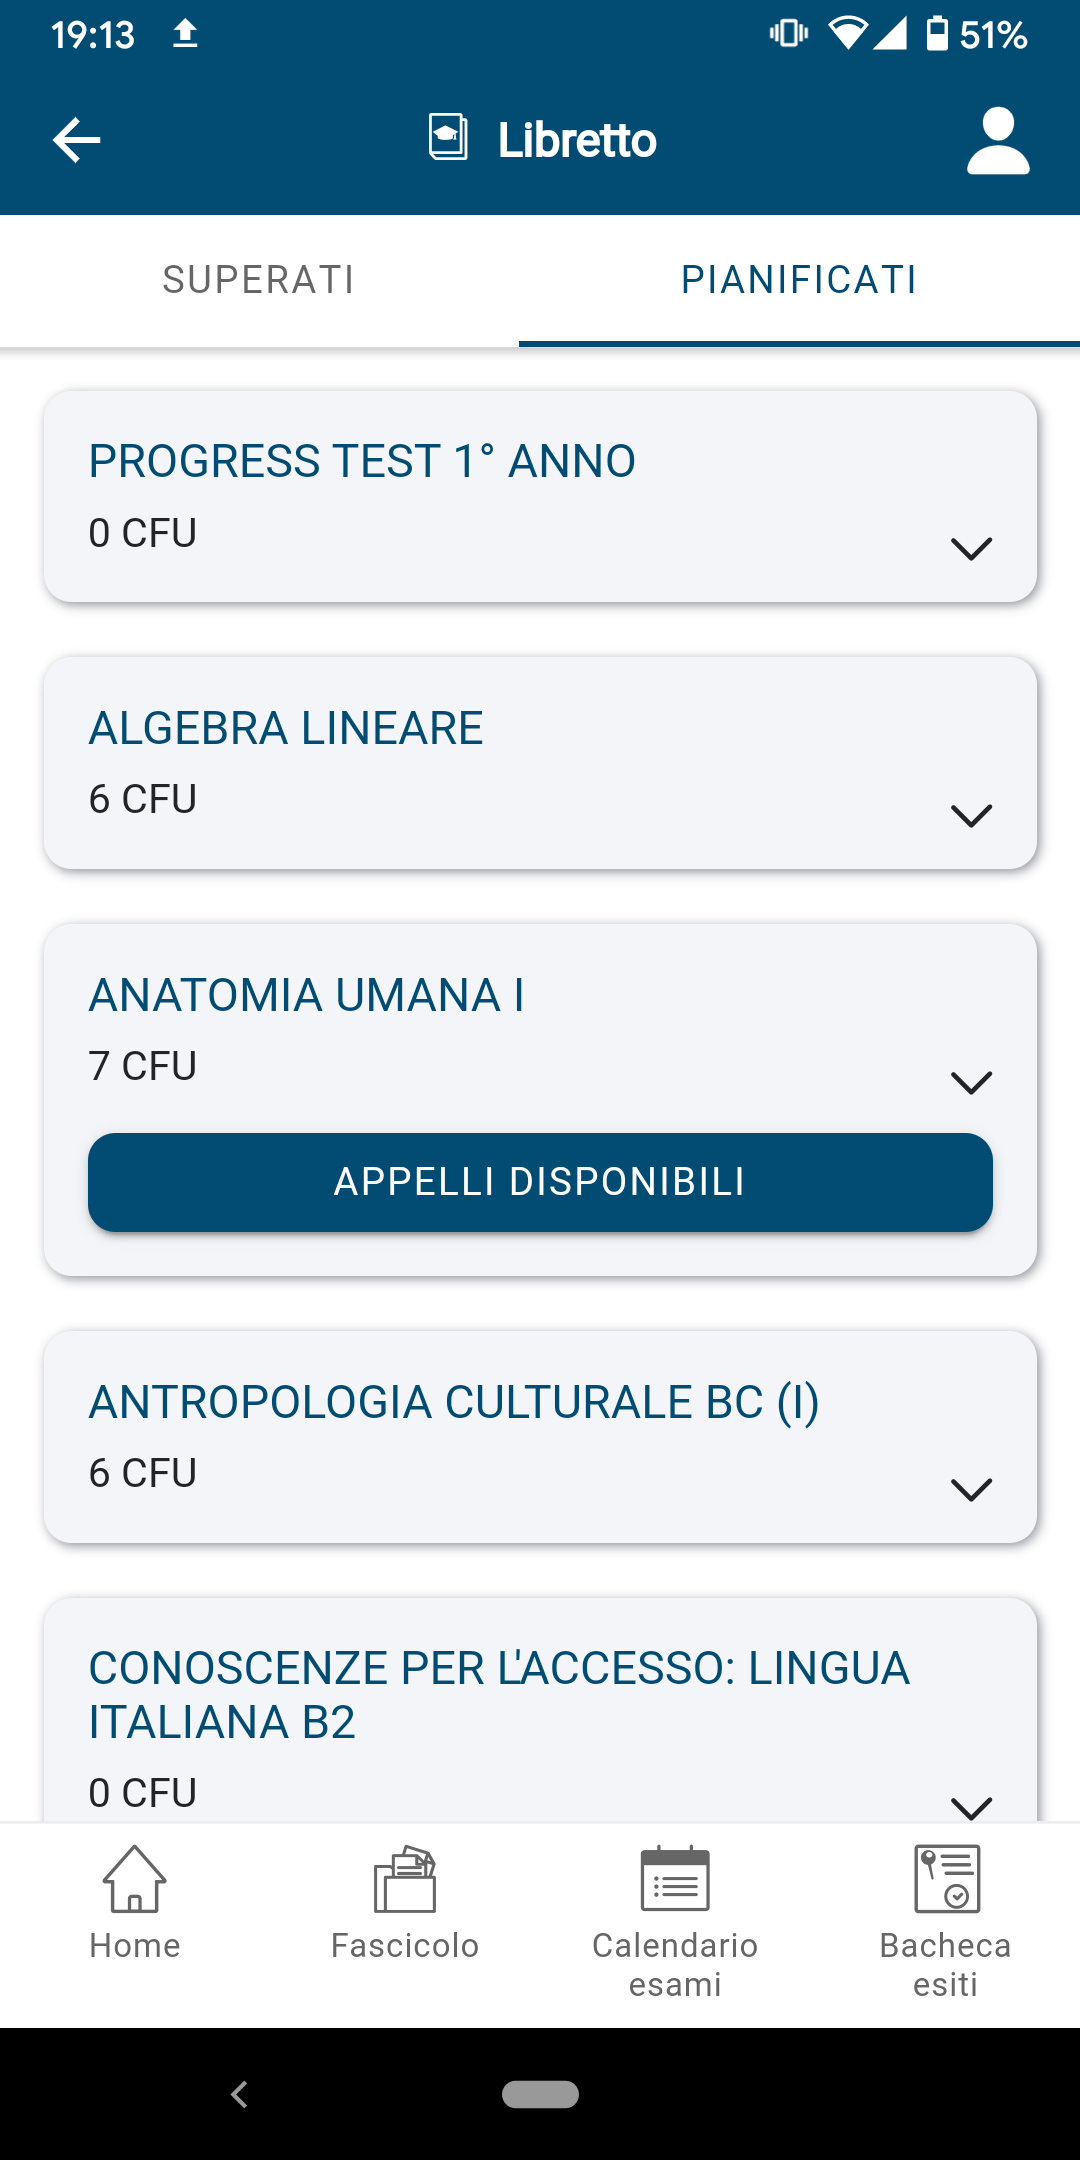
Task: Expand ANATOMIA UMANA I details chevron
Action: [x=971, y=1083]
